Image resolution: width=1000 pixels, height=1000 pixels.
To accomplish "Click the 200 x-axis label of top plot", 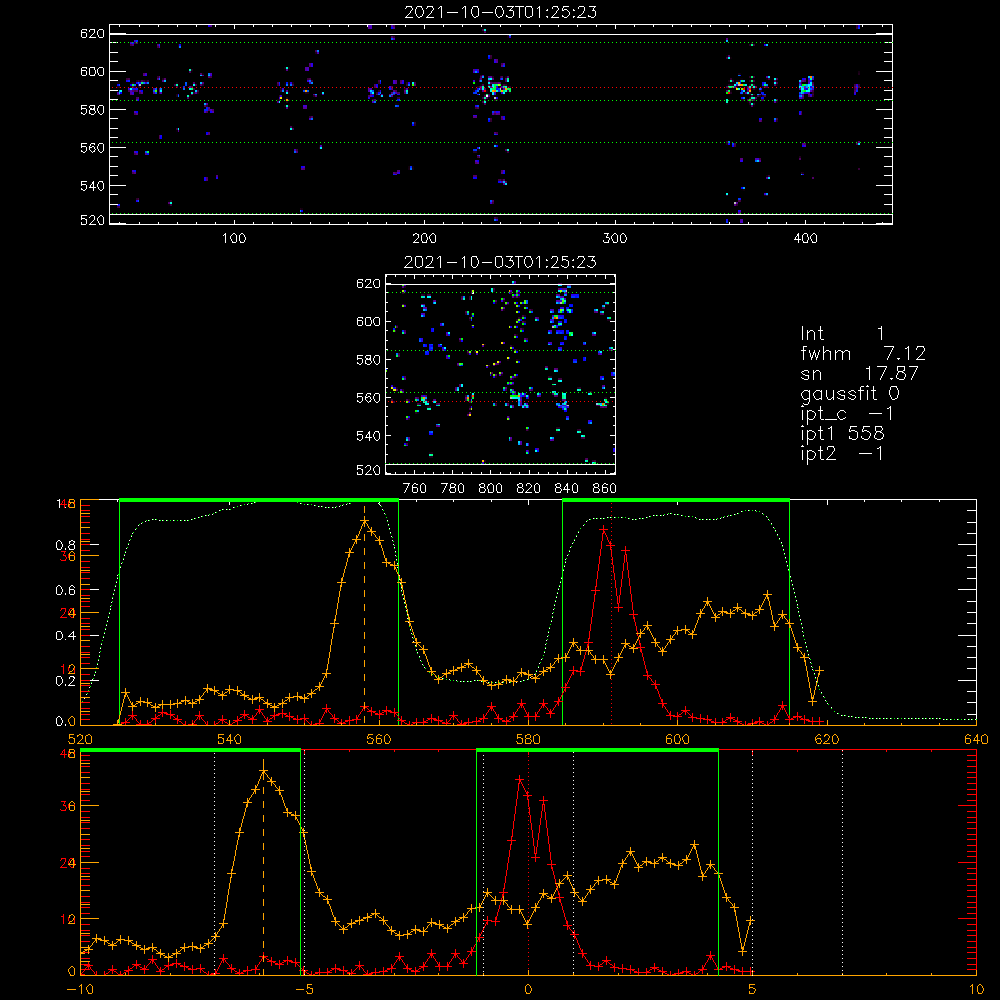I will (425, 239).
